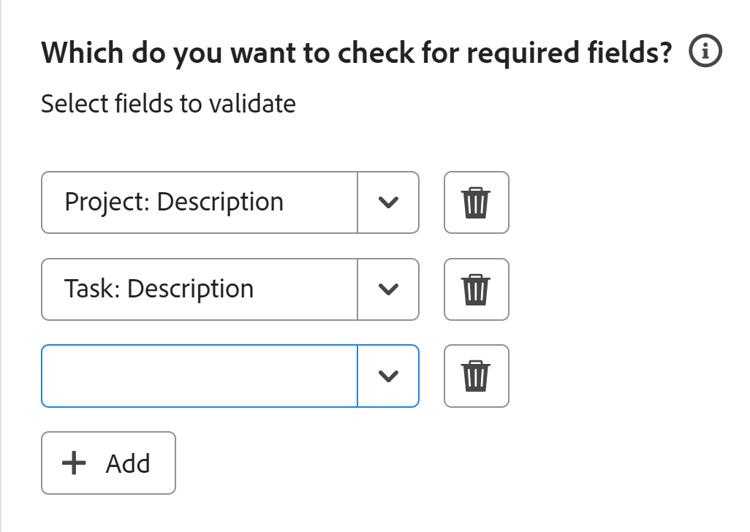Click the word 'Add' on the button
Screen dimensions: 750x532
coord(128,463)
